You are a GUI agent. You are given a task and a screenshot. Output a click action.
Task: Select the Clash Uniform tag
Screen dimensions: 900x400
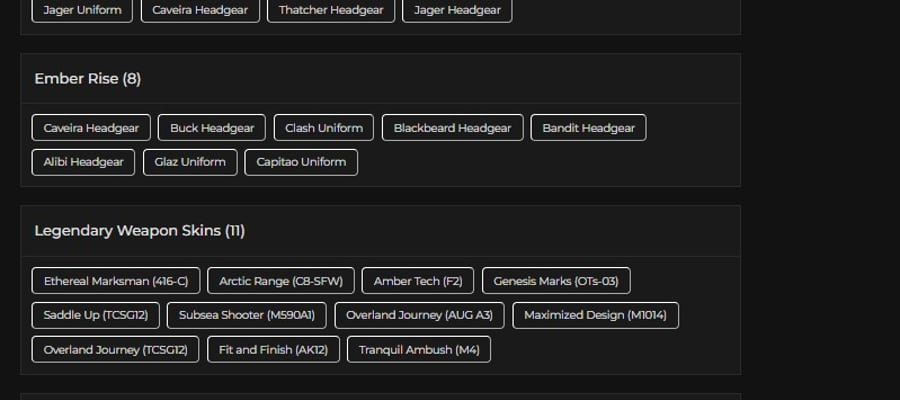(324, 128)
